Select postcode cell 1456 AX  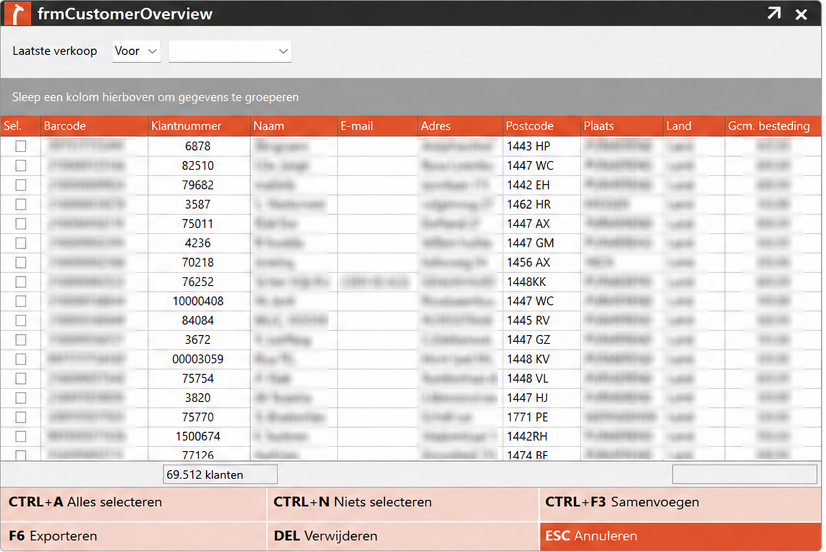pyautogui.click(x=542, y=262)
